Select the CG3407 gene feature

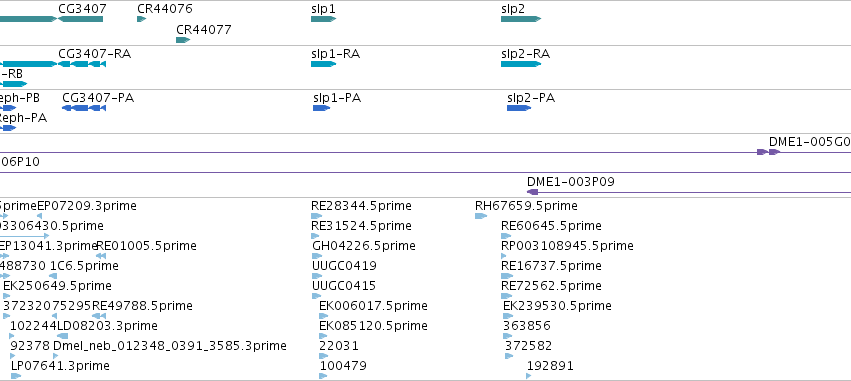click(x=80, y=19)
